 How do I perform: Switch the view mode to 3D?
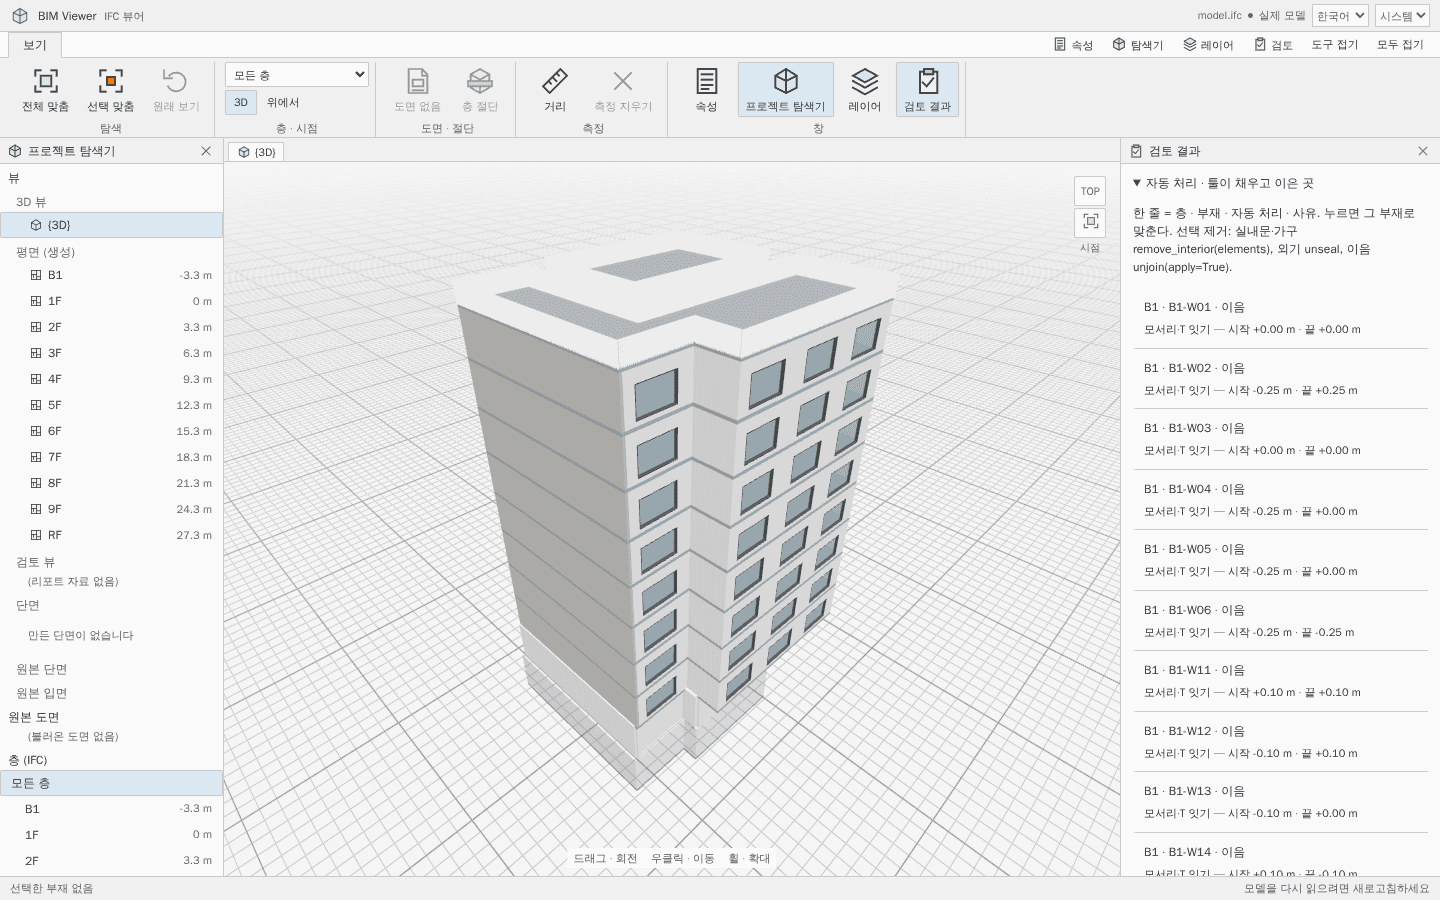pyautogui.click(x=241, y=102)
